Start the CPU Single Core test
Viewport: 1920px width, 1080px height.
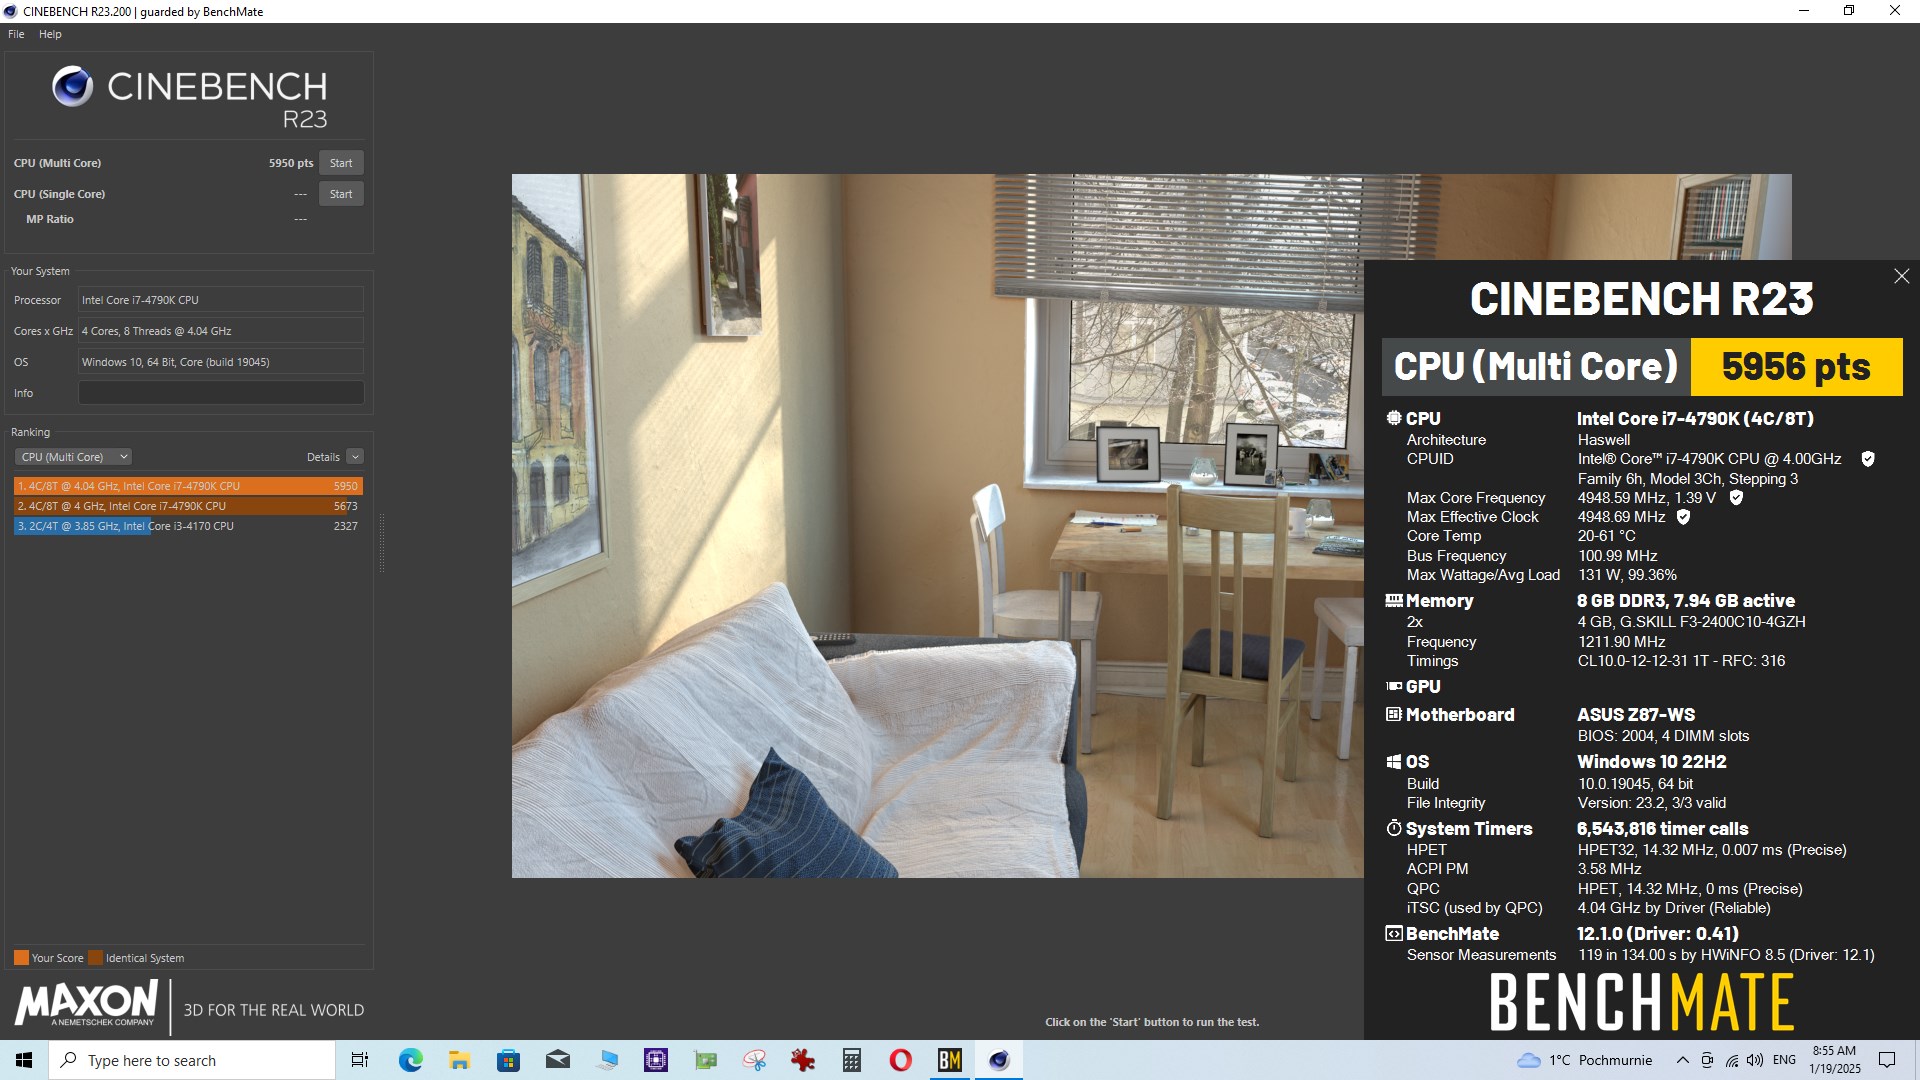(341, 194)
